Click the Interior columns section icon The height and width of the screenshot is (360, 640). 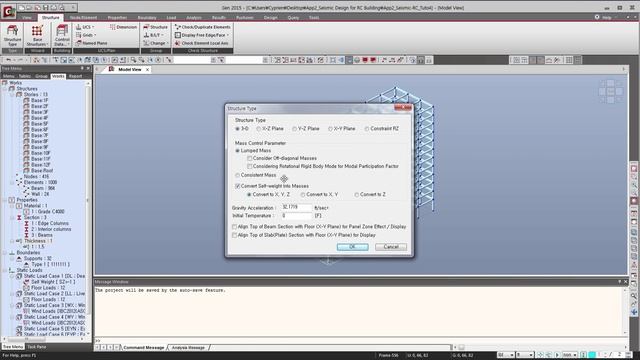(x=27, y=229)
